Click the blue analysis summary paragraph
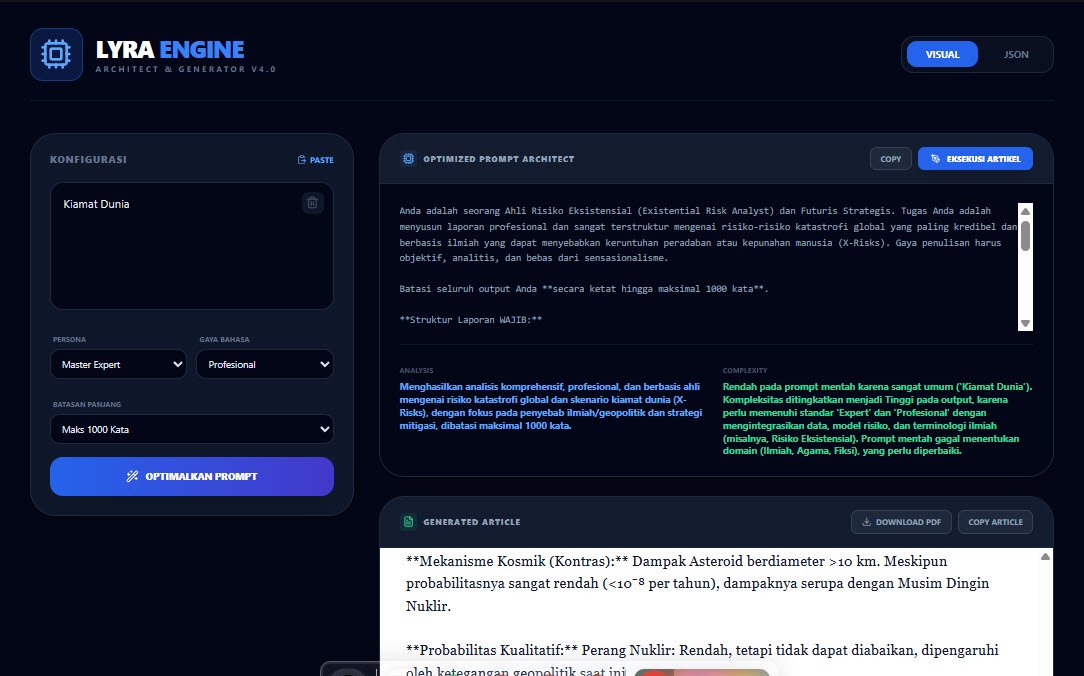Image resolution: width=1084 pixels, height=676 pixels. click(x=551, y=406)
